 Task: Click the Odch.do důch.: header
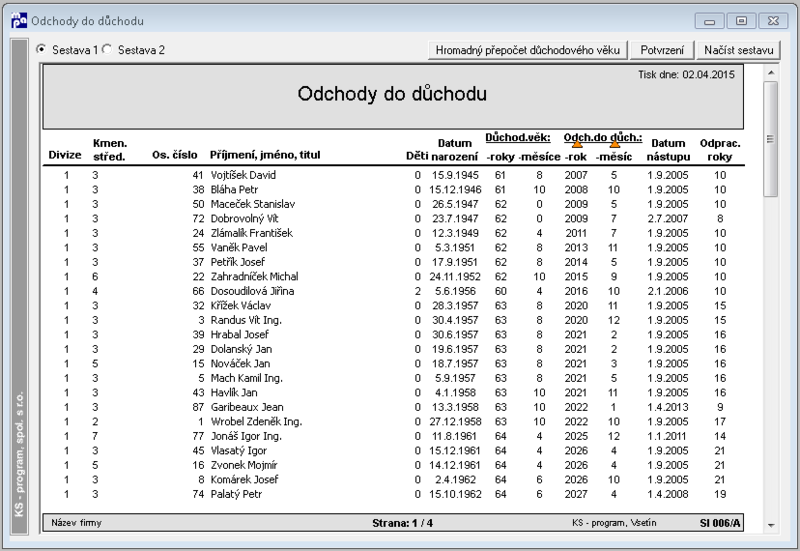[x=603, y=137]
